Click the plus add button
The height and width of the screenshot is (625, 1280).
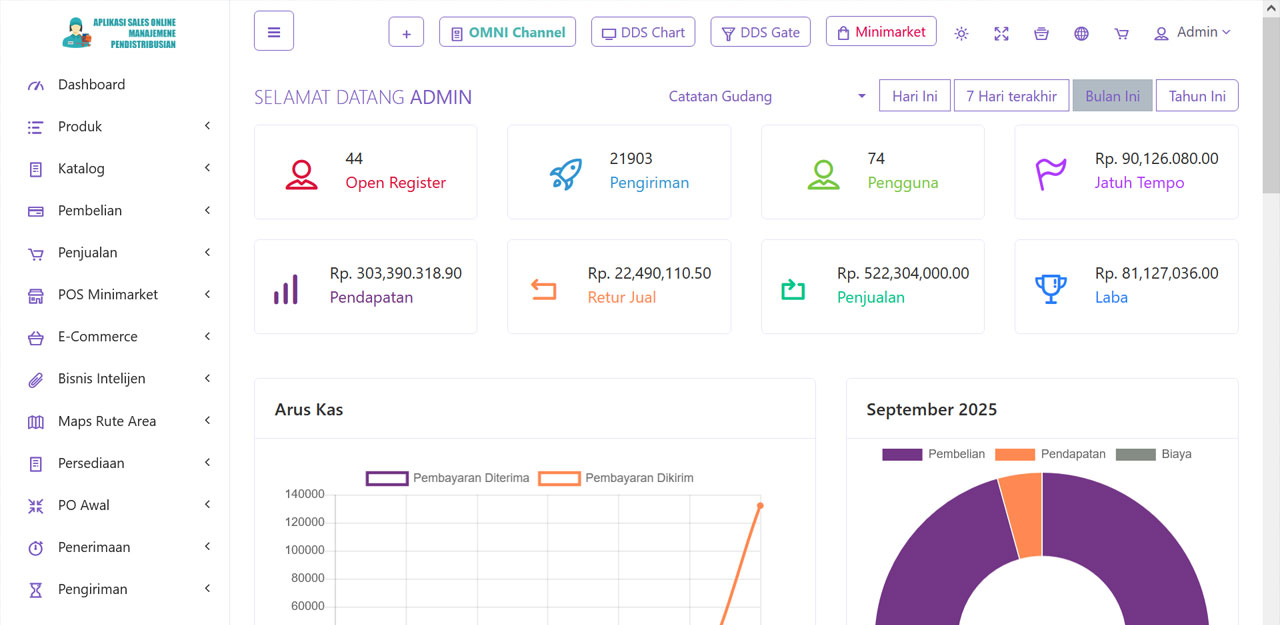[406, 32]
